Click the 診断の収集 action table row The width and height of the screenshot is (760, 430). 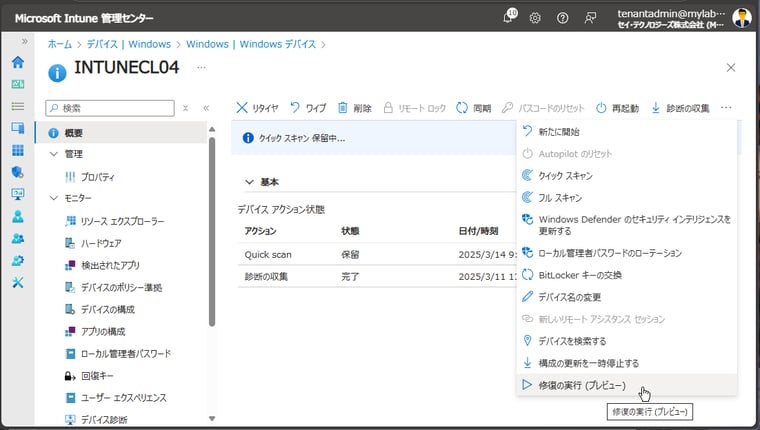(x=378, y=276)
